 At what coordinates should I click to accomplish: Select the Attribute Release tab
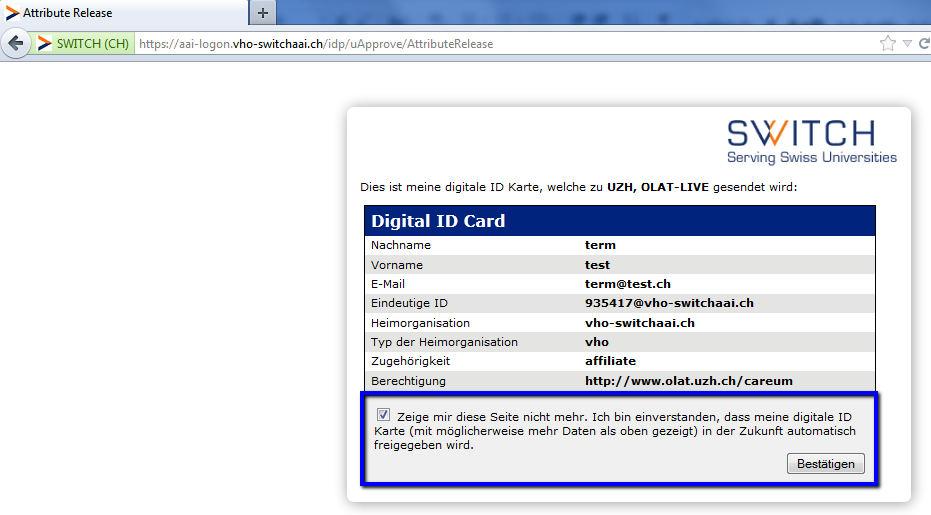point(124,13)
